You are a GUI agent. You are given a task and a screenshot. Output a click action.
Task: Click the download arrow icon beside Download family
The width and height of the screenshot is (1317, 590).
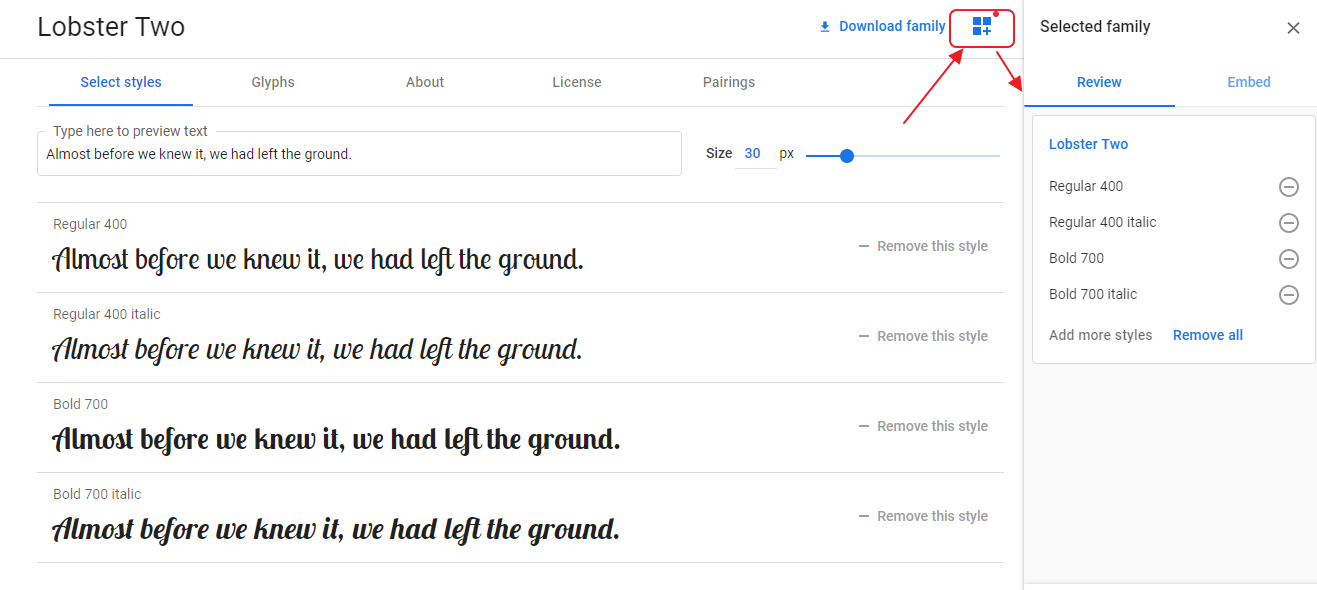tap(825, 27)
